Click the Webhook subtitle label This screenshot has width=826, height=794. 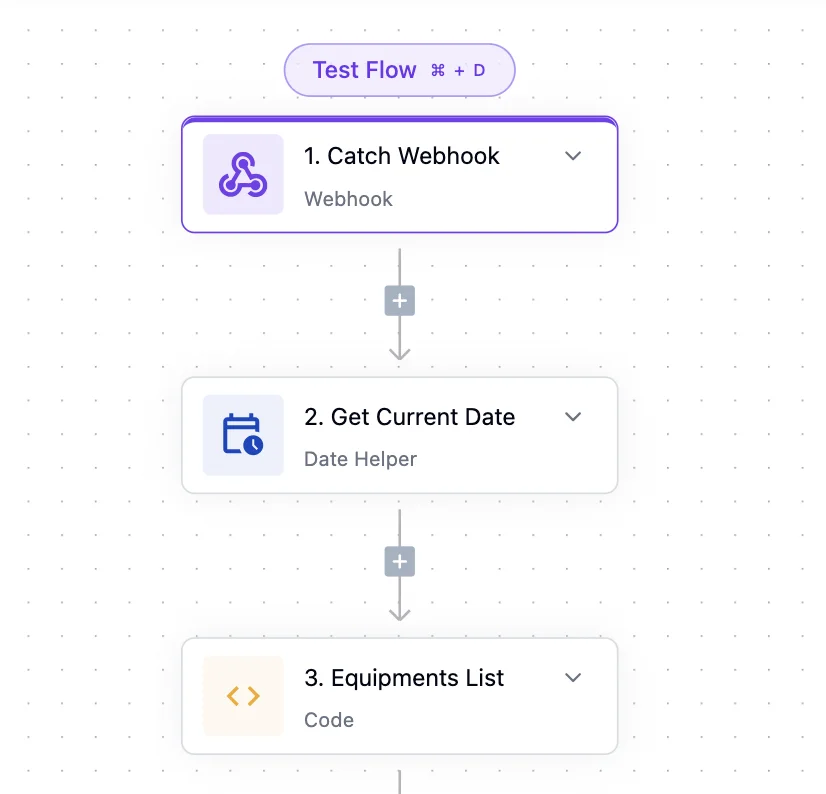coord(348,199)
